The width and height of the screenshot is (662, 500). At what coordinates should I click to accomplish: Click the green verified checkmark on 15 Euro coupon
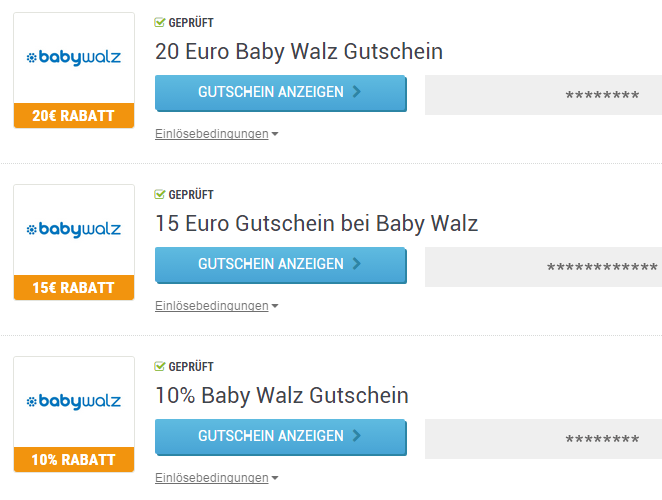(160, 194)
